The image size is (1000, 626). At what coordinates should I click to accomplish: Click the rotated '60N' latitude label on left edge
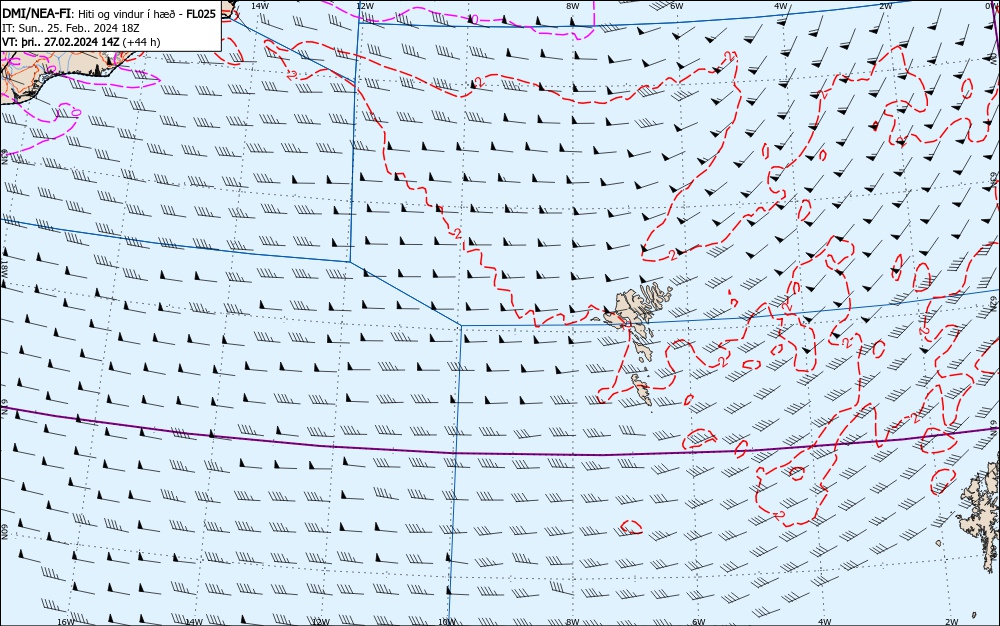[x=4, y=532]
